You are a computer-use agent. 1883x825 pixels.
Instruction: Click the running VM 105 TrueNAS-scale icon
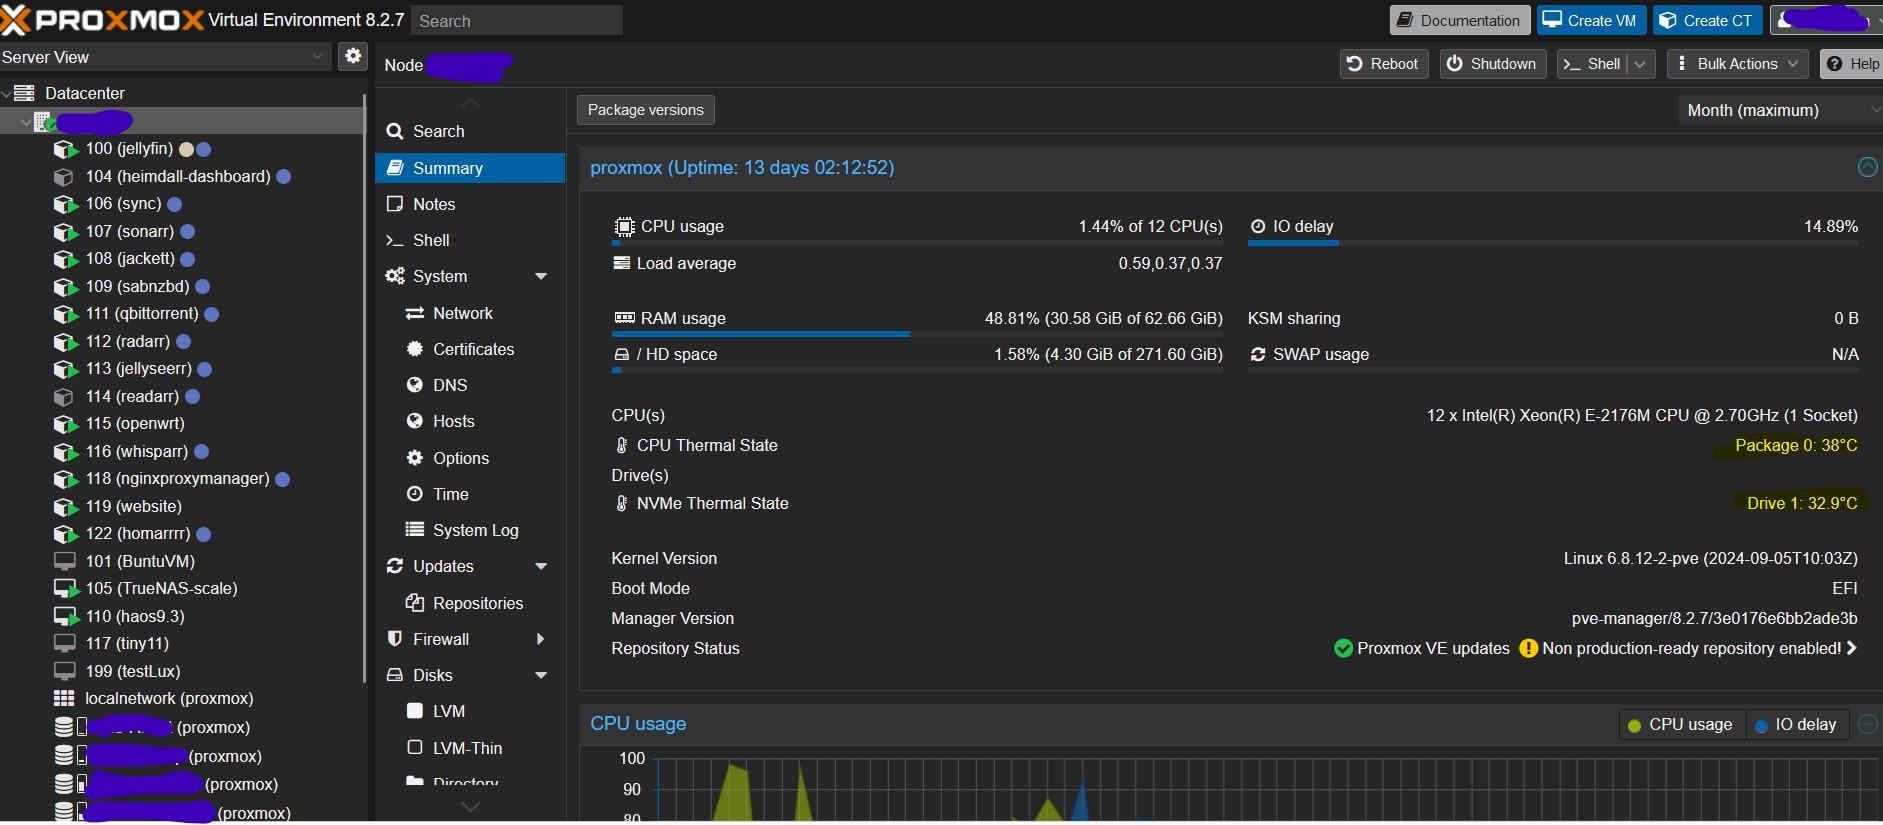tap(66, 589)
